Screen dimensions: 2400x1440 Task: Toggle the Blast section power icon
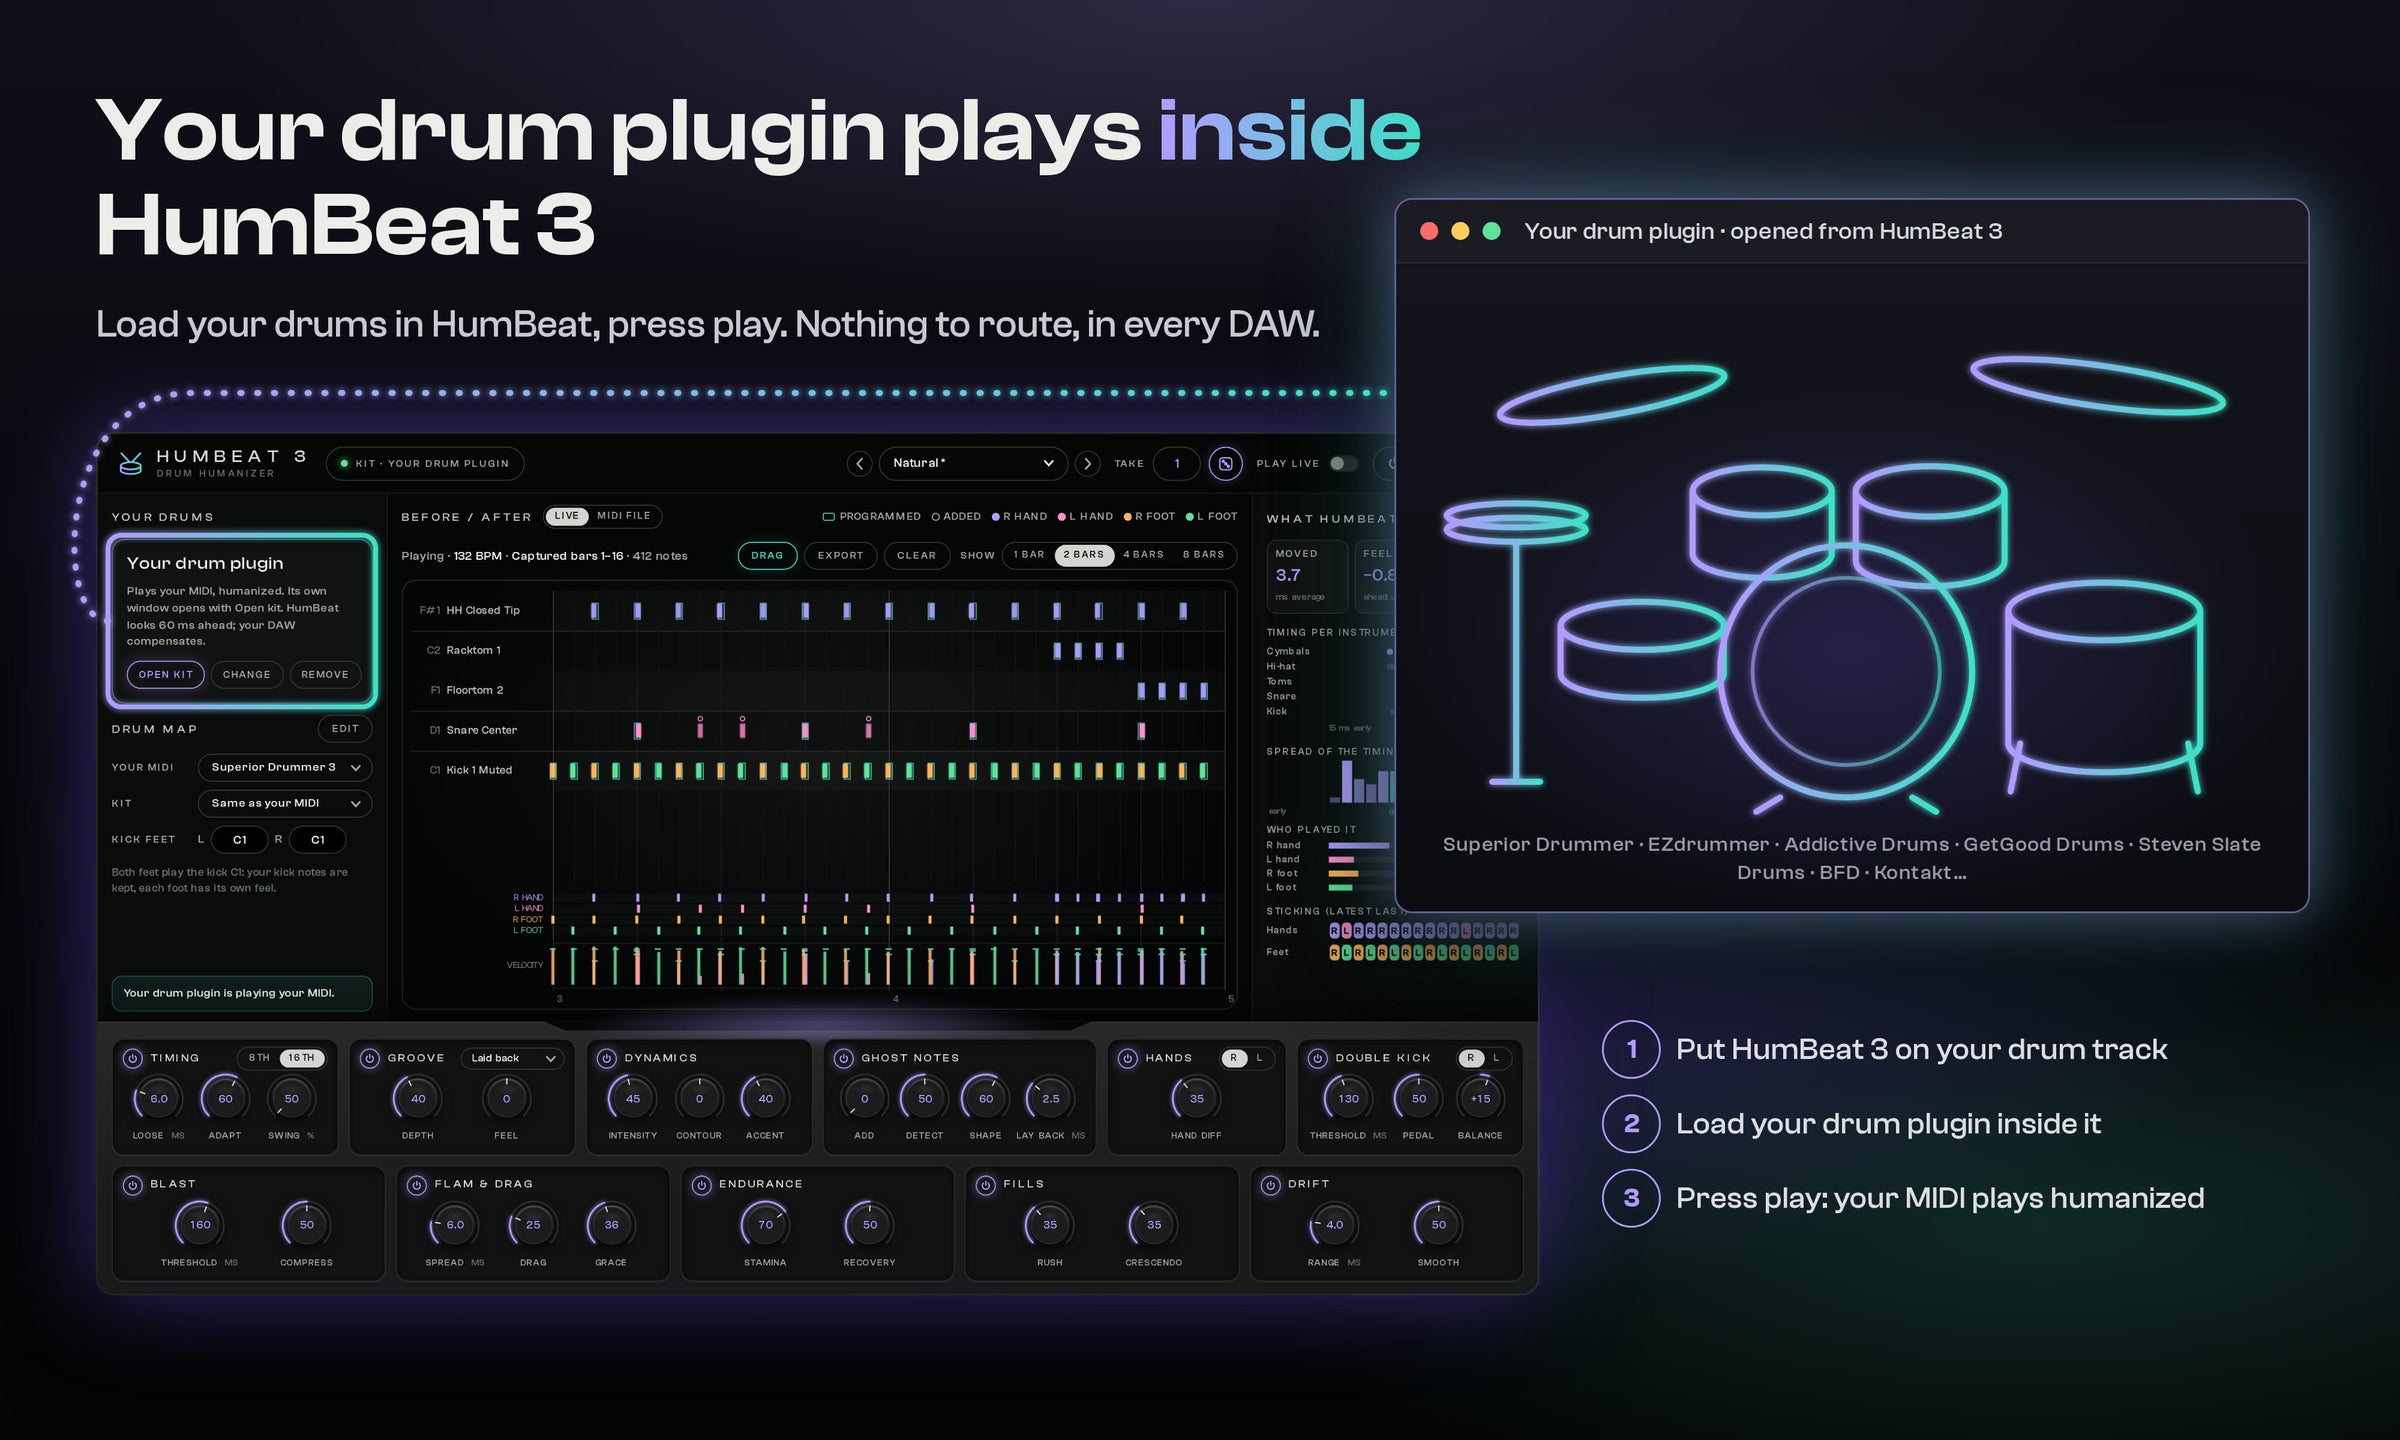click(x=132, y=1184)
